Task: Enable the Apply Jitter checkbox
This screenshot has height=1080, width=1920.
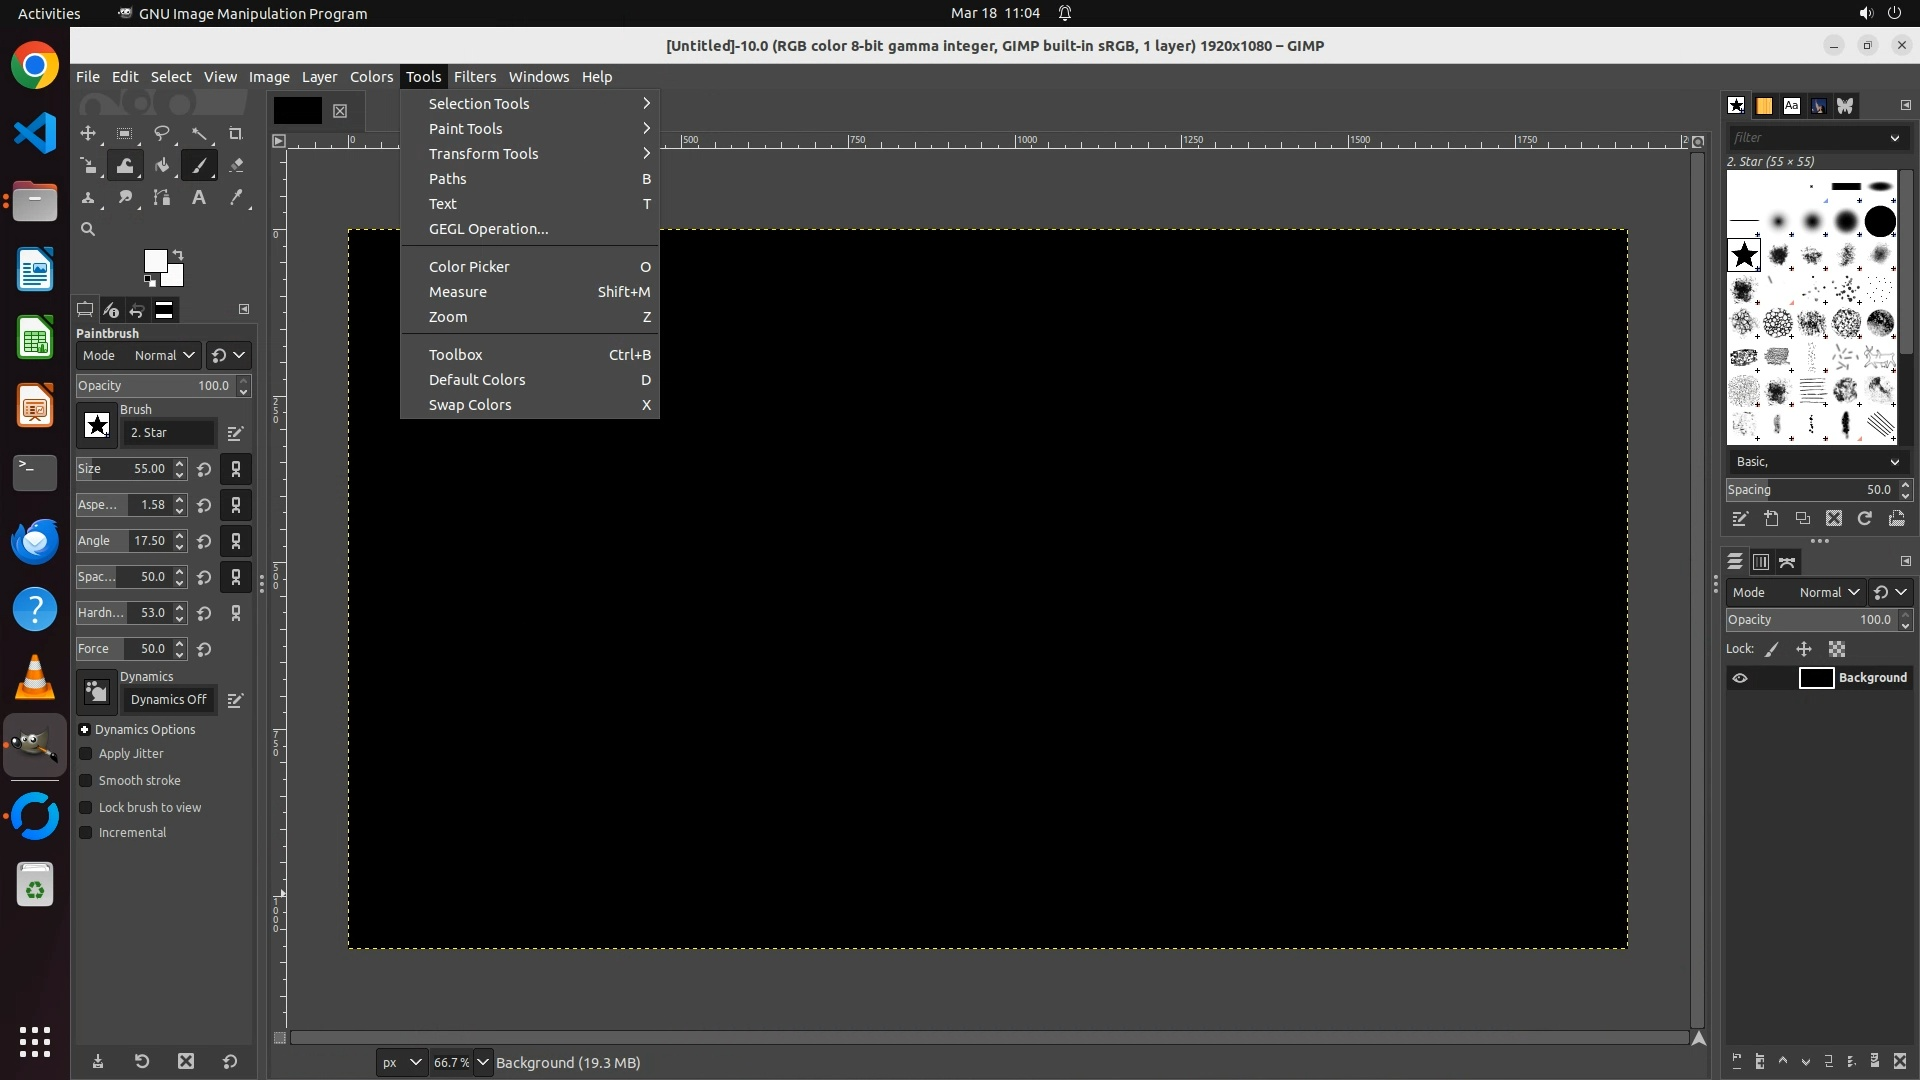Action: tap(86, 754)
